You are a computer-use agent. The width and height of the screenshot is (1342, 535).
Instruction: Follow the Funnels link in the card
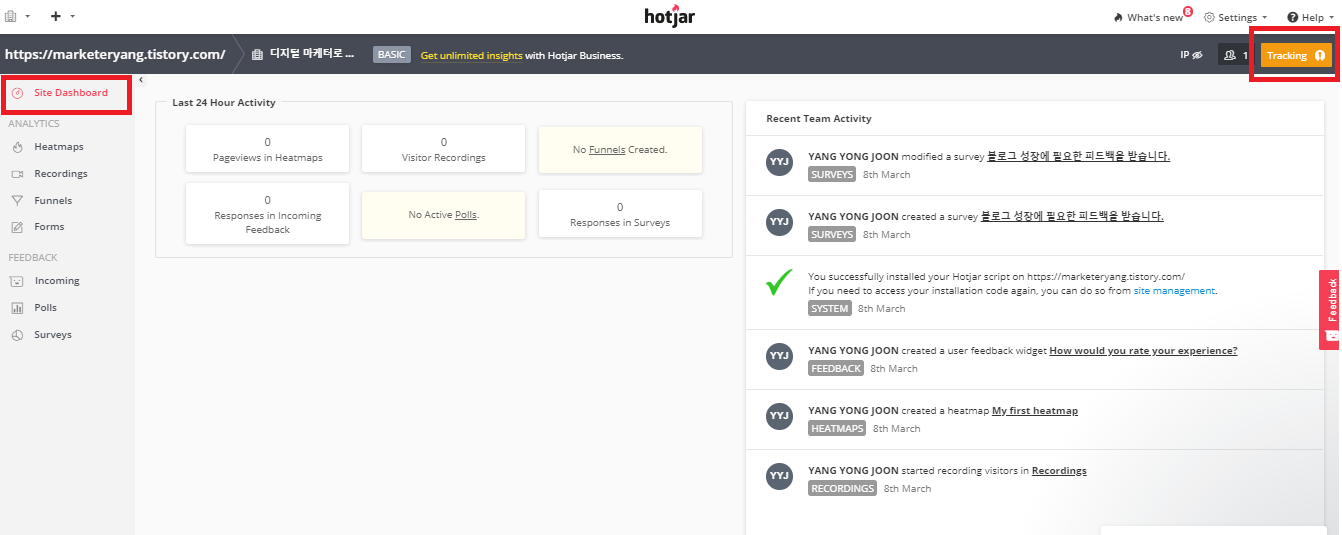(x=607, y=150)
